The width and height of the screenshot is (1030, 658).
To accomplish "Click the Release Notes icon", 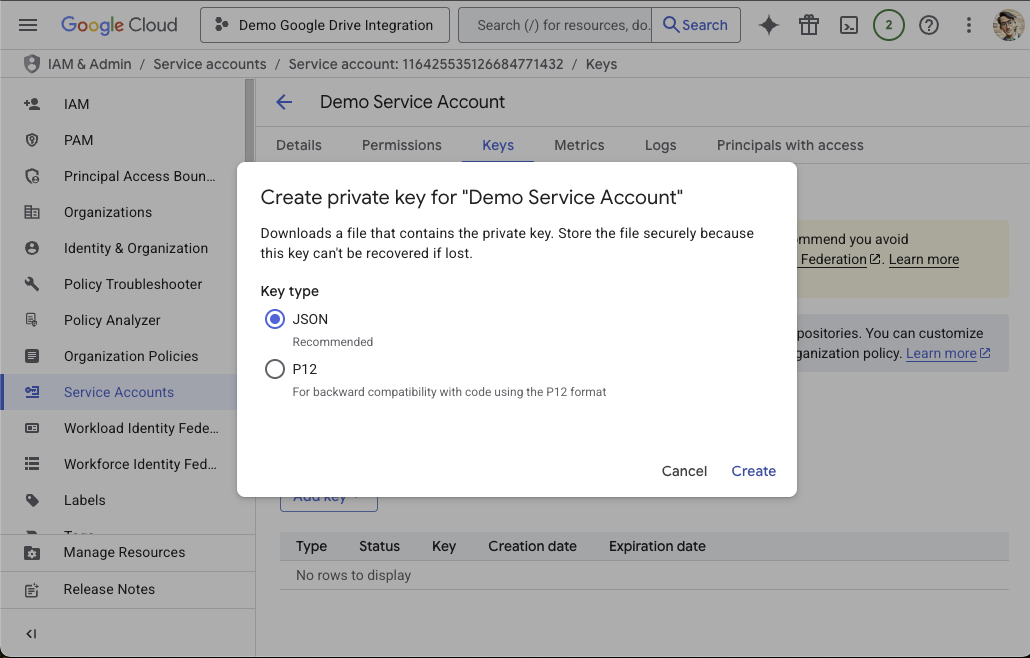I will 32,590.
